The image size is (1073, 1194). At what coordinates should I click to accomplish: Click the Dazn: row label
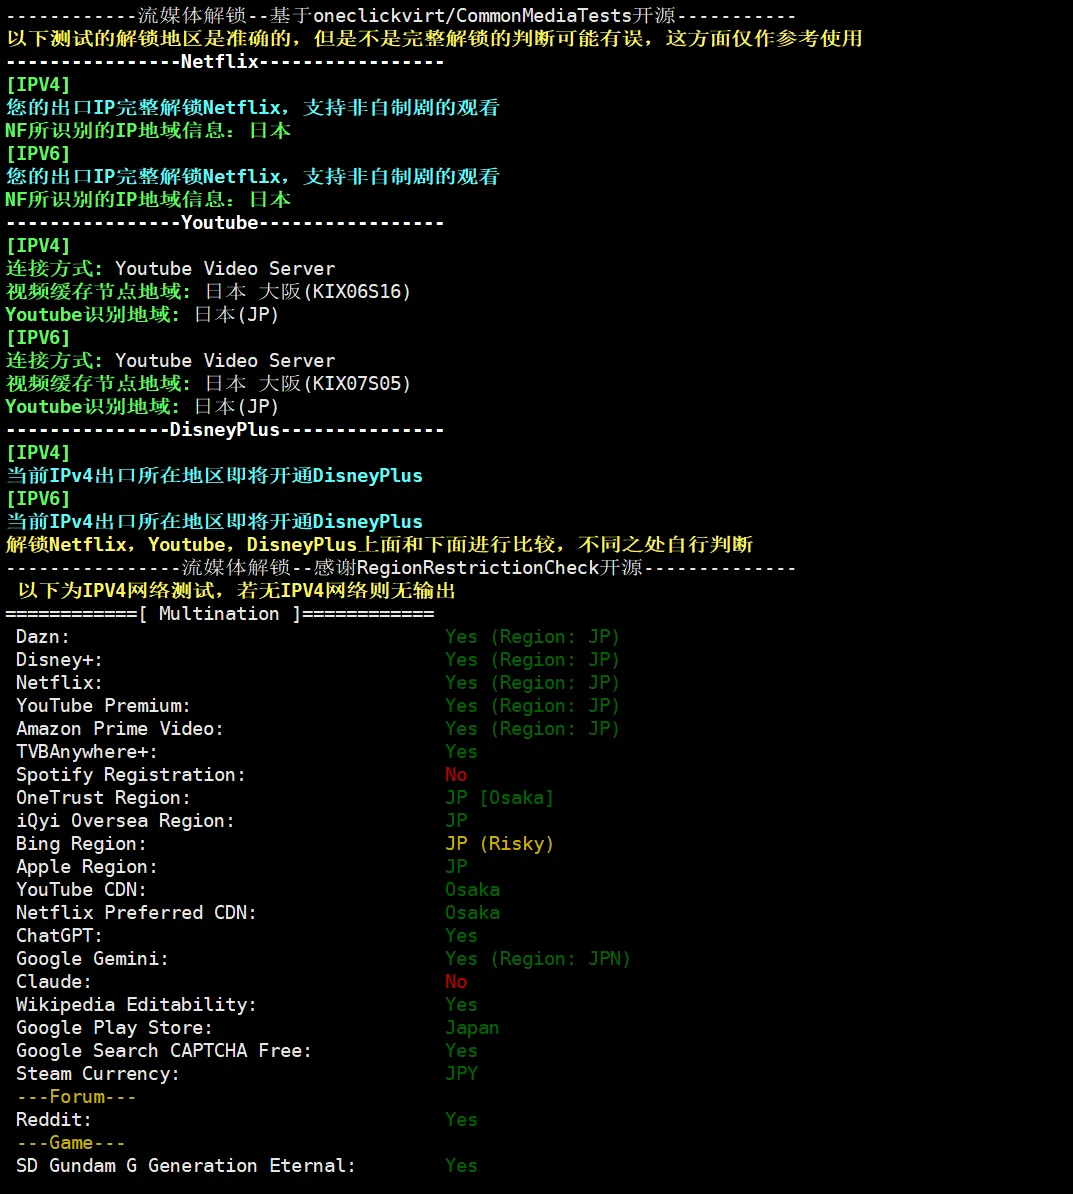(x=43, y=637)
